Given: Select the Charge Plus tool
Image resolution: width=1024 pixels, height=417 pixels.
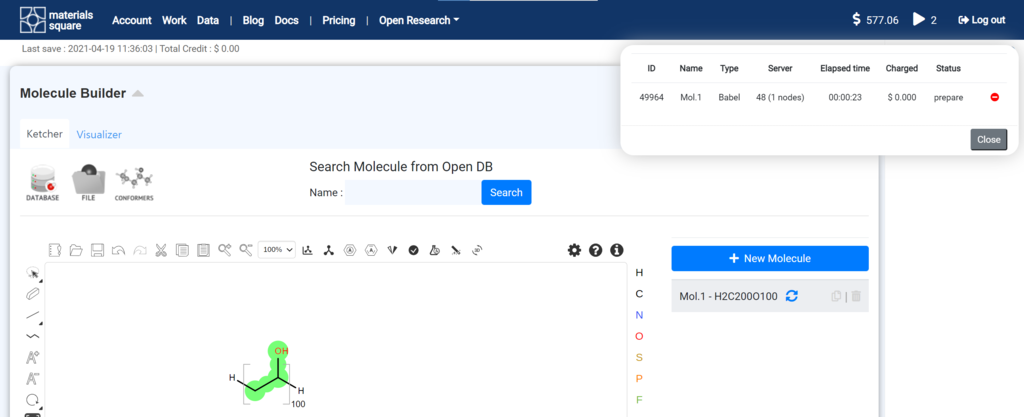Looking at the screenshot, I should point(33,357).
